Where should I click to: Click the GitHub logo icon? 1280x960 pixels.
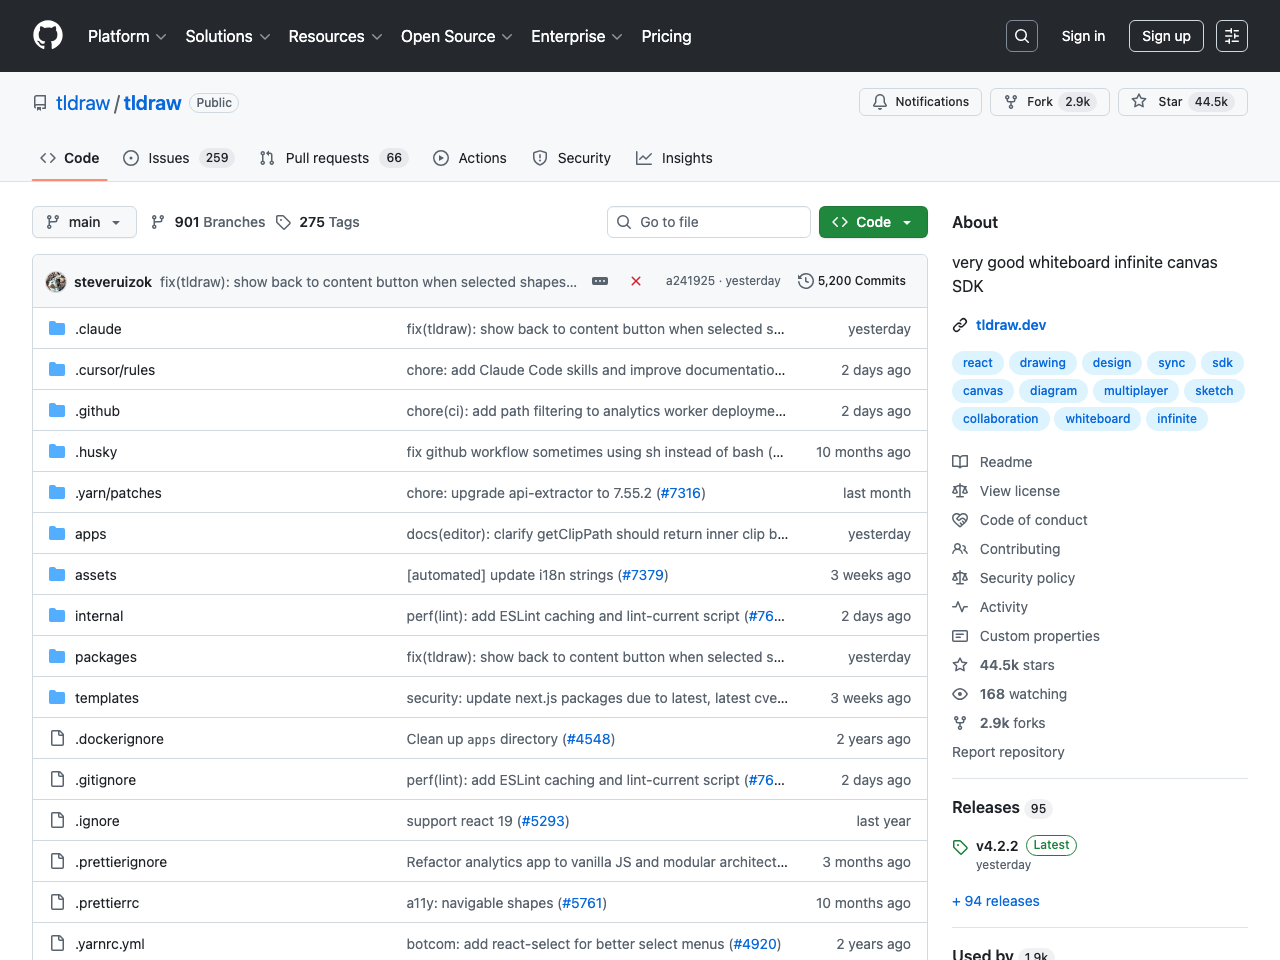click(x=48, y=36)
